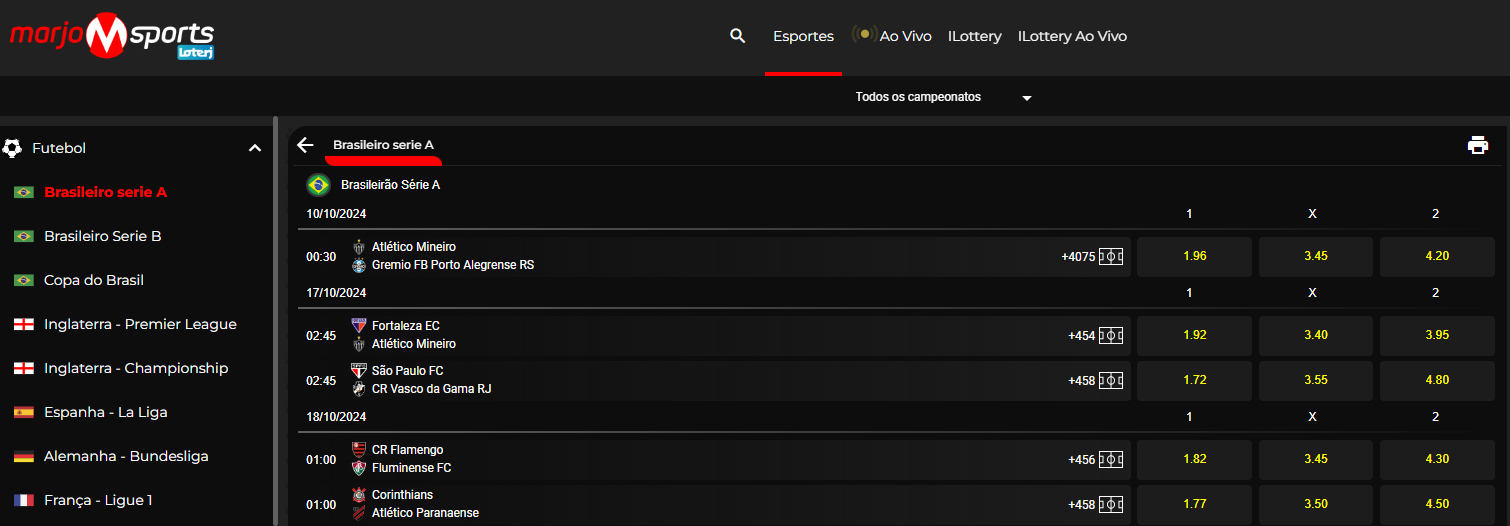Select Vasco da Gama win at 4.80
Image resolution: width=1510 pixels, height=526 pixels.
pyautogui.click(x=1437, y=380)
